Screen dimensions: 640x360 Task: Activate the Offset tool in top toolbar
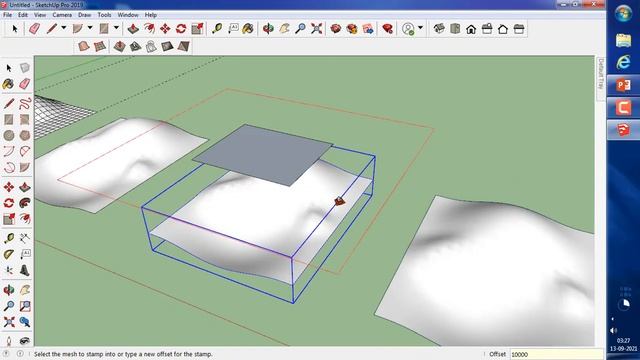tap(149, 29)
